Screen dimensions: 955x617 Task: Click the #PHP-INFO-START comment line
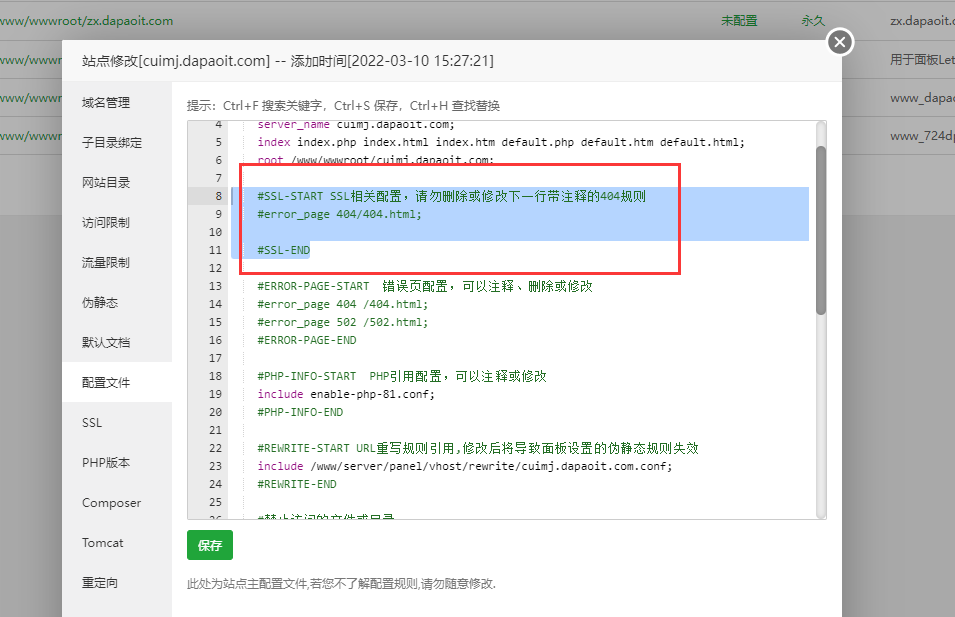[x=402, y=376]
